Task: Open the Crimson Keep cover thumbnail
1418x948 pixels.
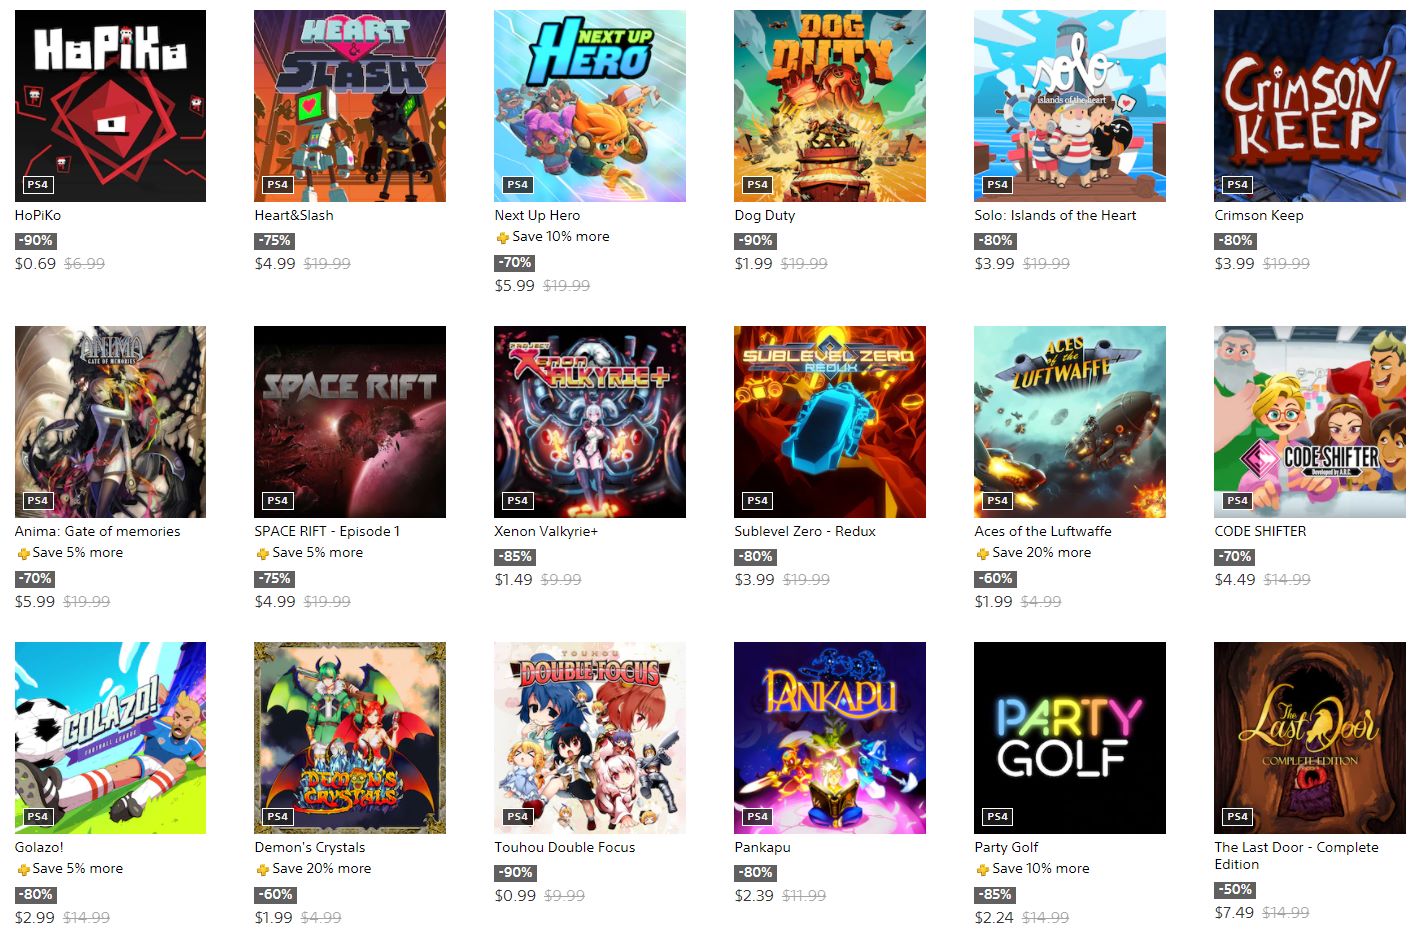Action: pyautogui.click(x=1310, y=106)
